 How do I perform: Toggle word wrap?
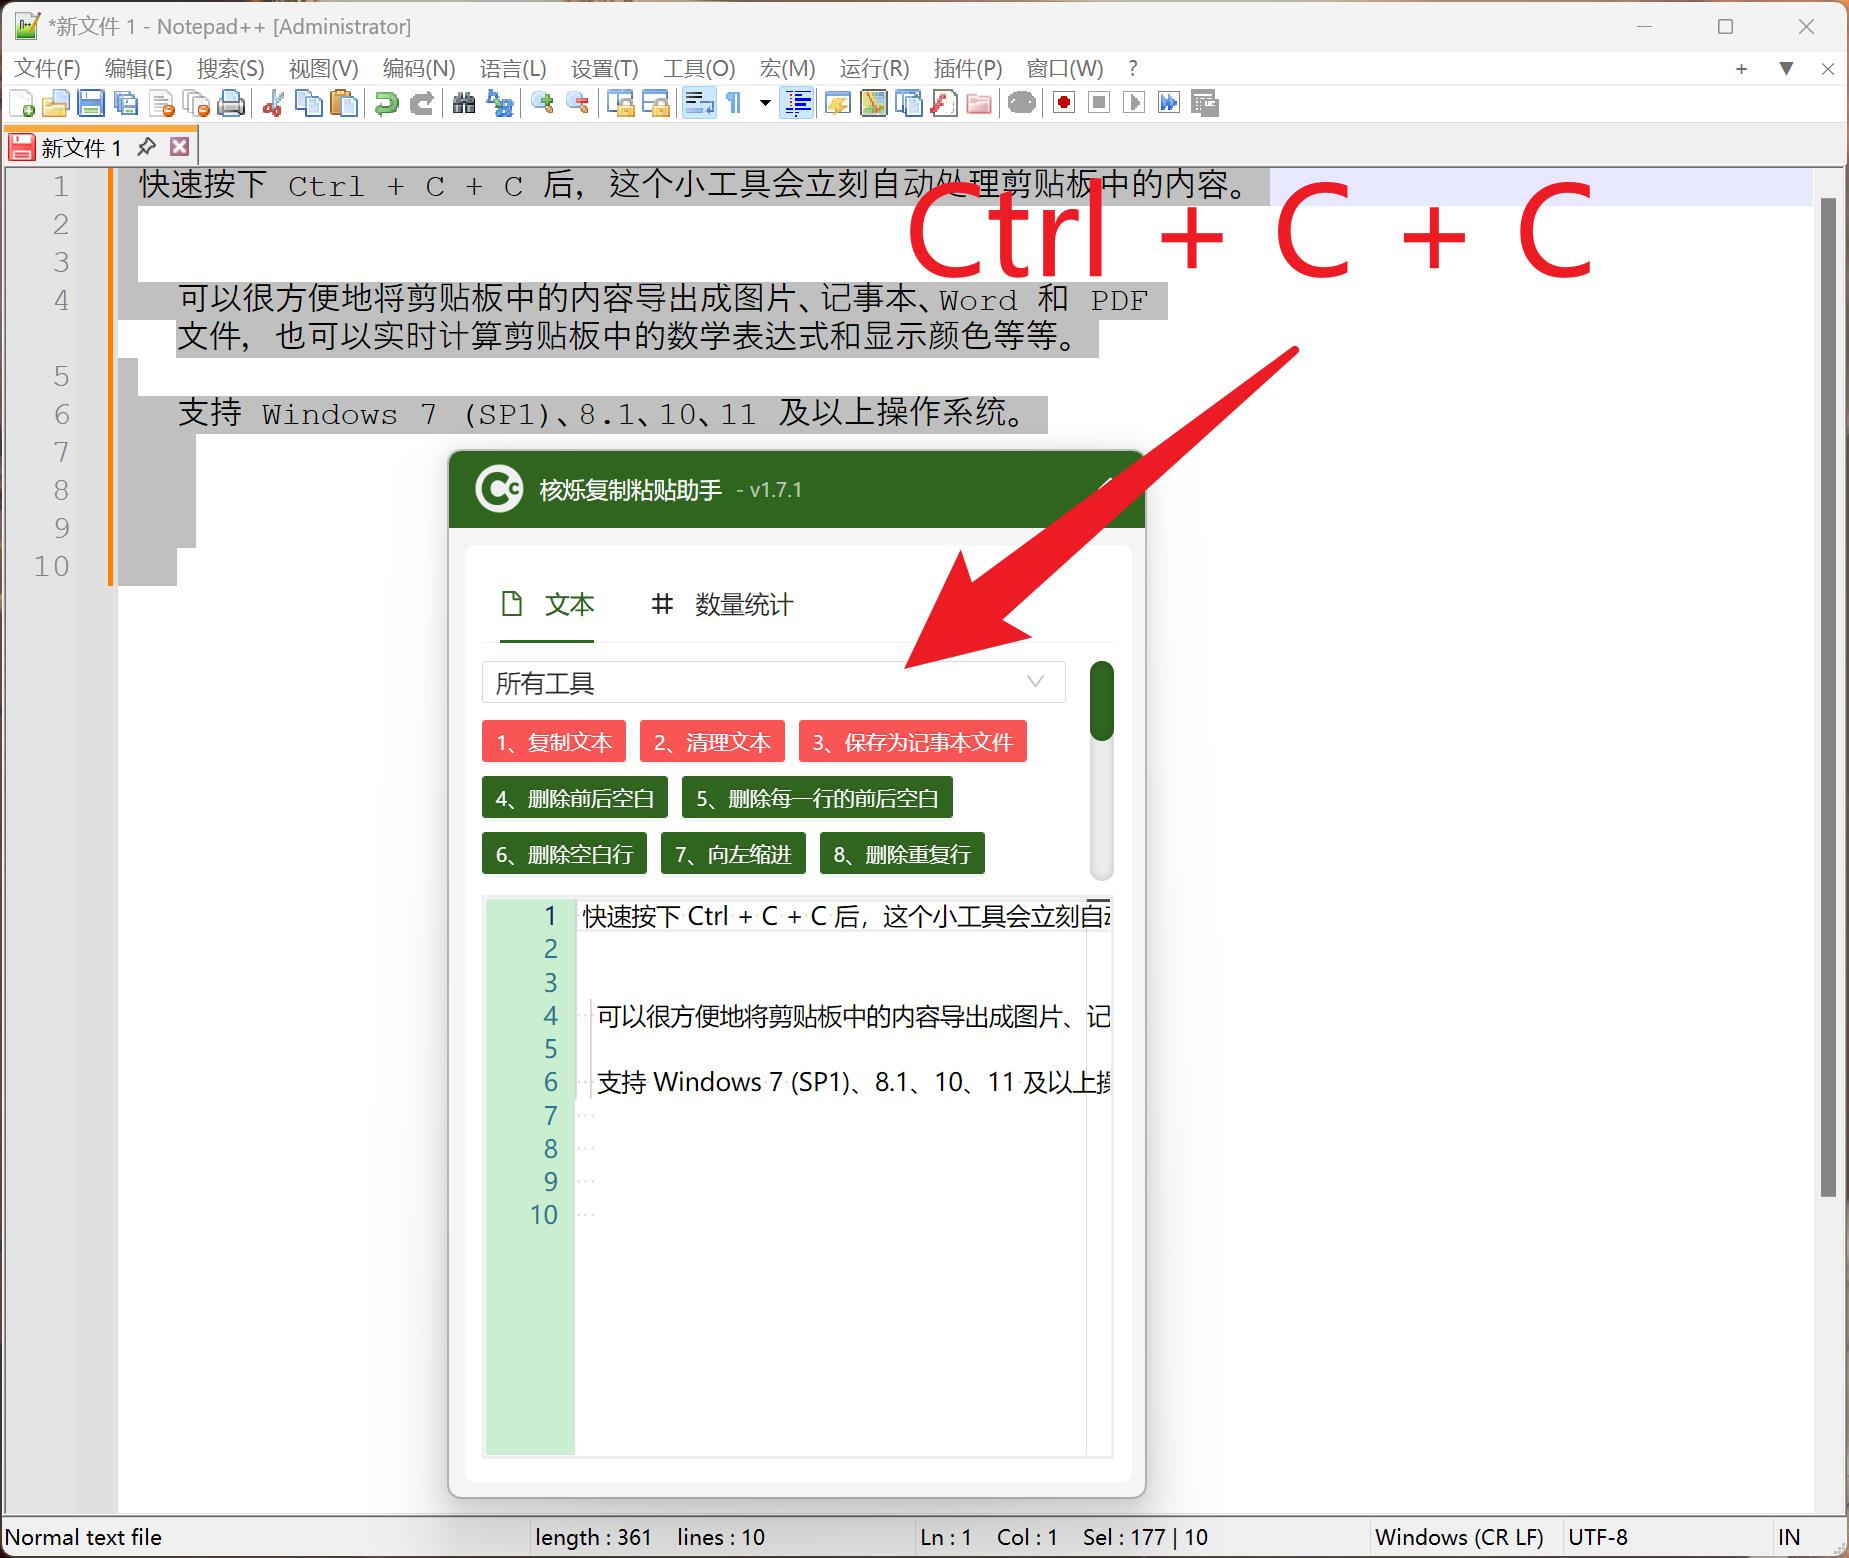click(x=699, y=103)
